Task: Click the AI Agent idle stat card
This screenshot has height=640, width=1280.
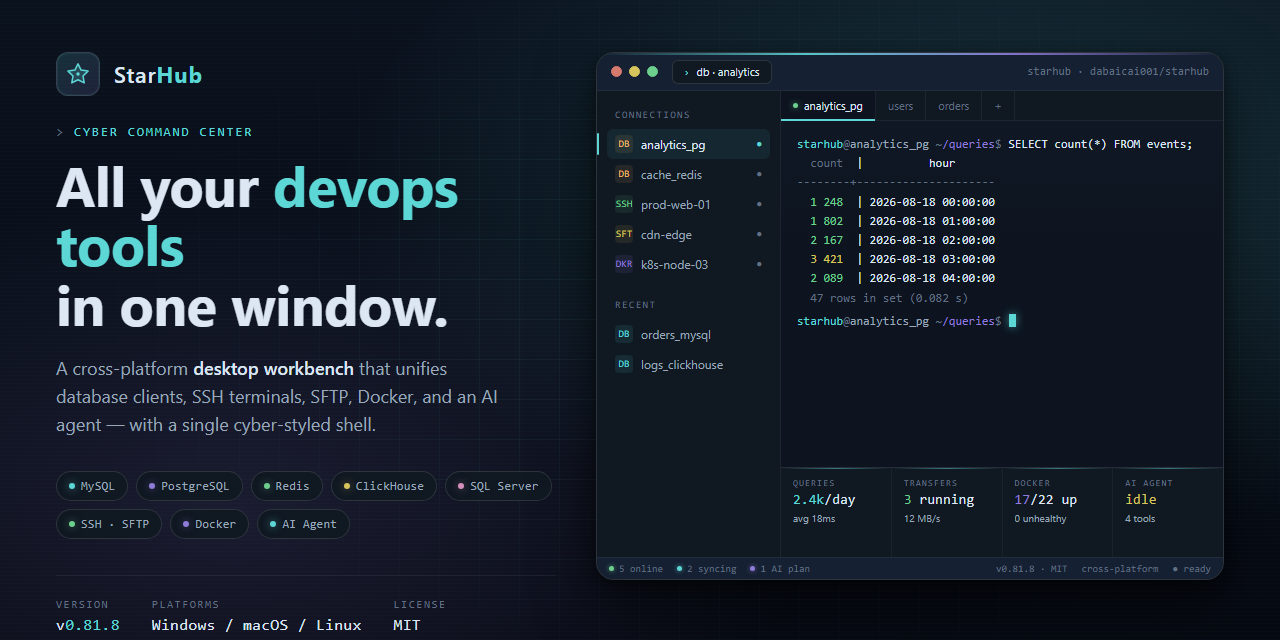Action: [x=1168, y=512]
